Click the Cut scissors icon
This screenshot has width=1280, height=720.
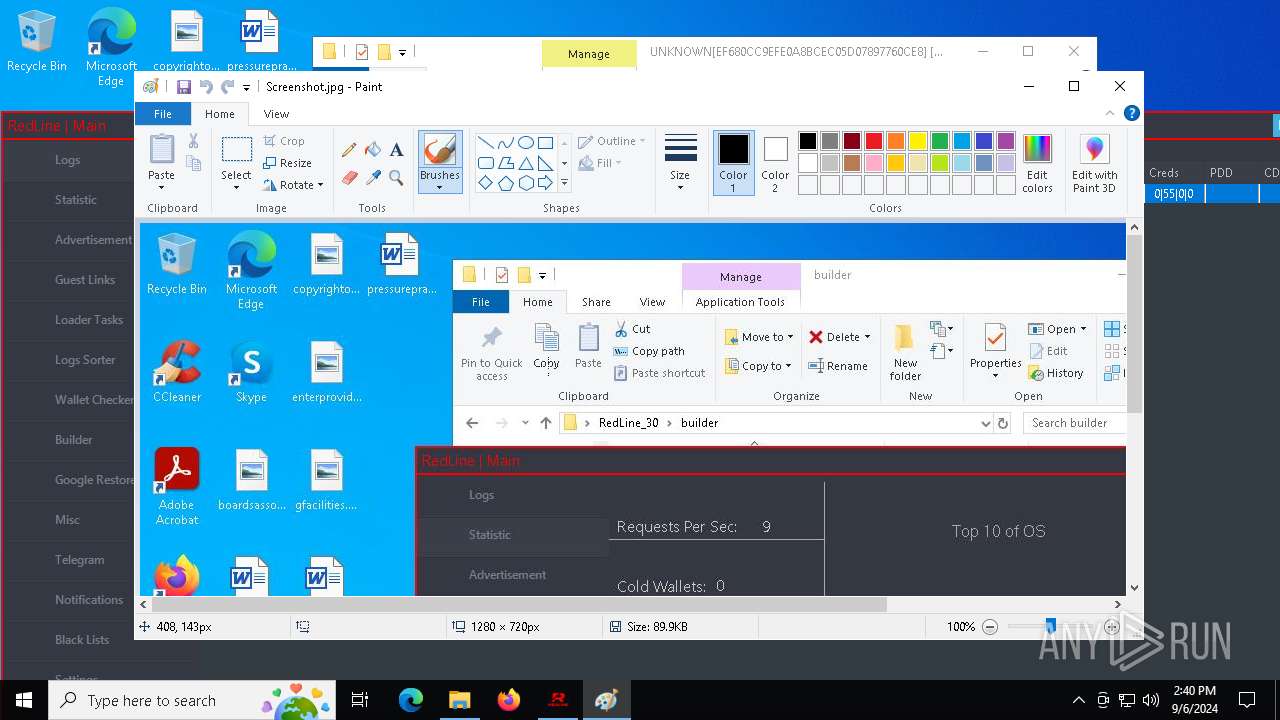click(193, 142)
